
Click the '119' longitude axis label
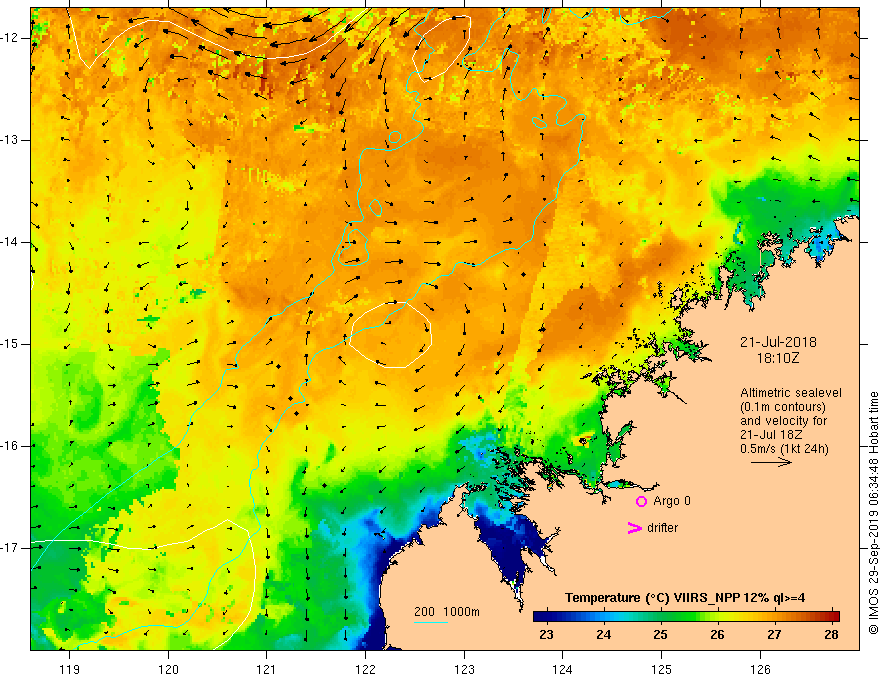tap(70, 669)
